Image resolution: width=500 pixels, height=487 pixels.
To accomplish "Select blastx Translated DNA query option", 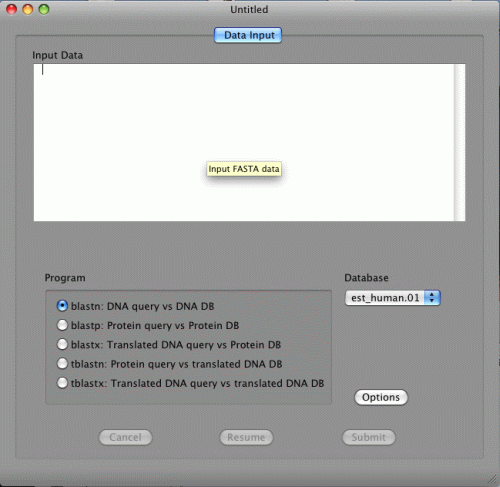I will [x=62, y=344].
